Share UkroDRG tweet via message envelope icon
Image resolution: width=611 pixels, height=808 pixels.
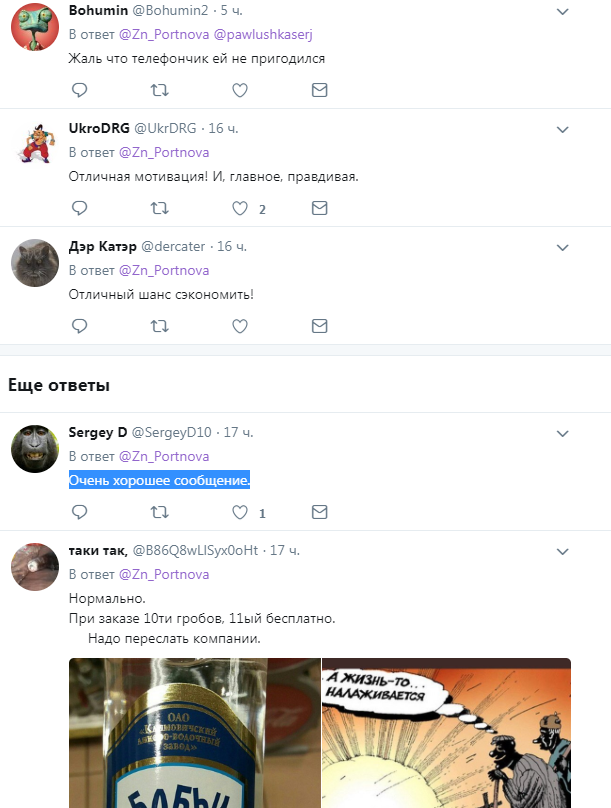(319, 208)
